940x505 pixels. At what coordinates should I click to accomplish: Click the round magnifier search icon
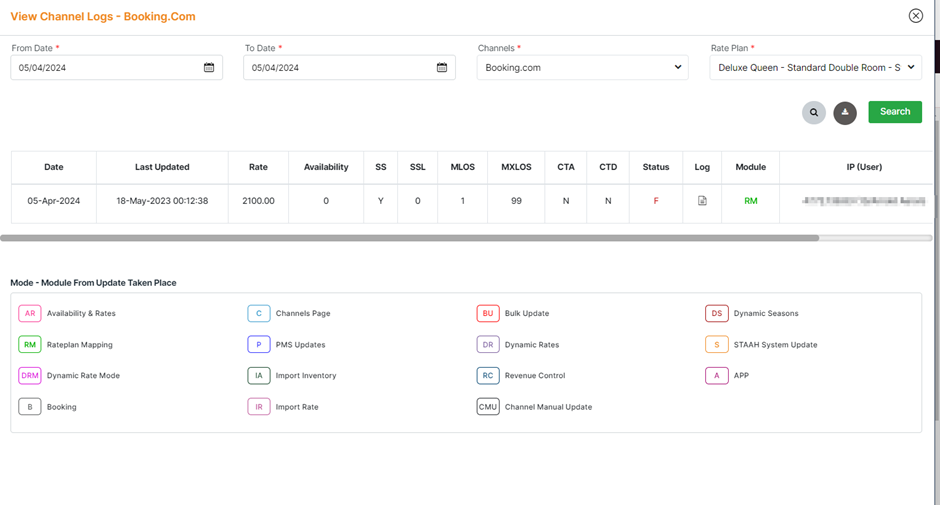pyautogui.click(x=814, y=112)
